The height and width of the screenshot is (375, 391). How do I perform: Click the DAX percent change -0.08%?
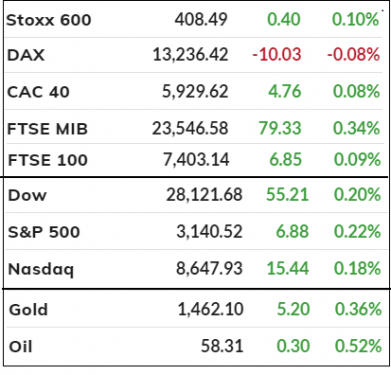coord(353,54)
